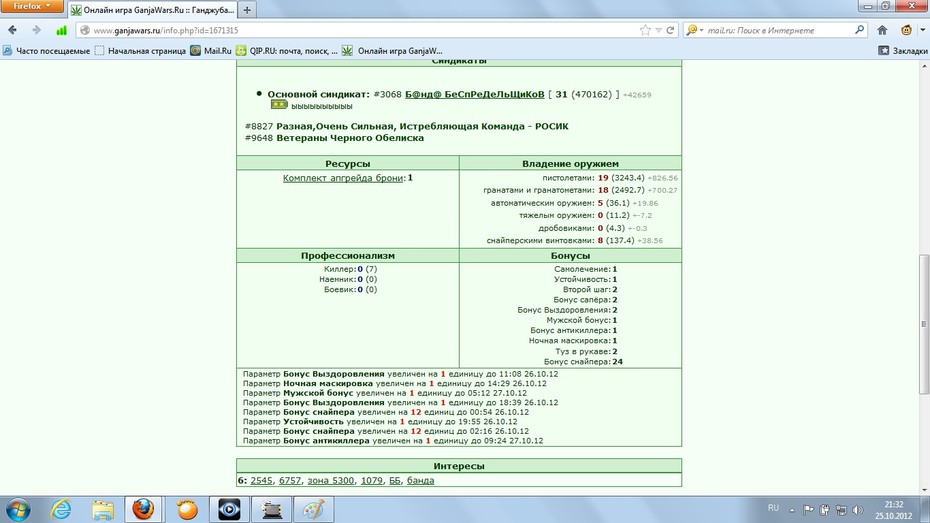
Task: Click the Reload page icon
Action: tap(670, 30)
